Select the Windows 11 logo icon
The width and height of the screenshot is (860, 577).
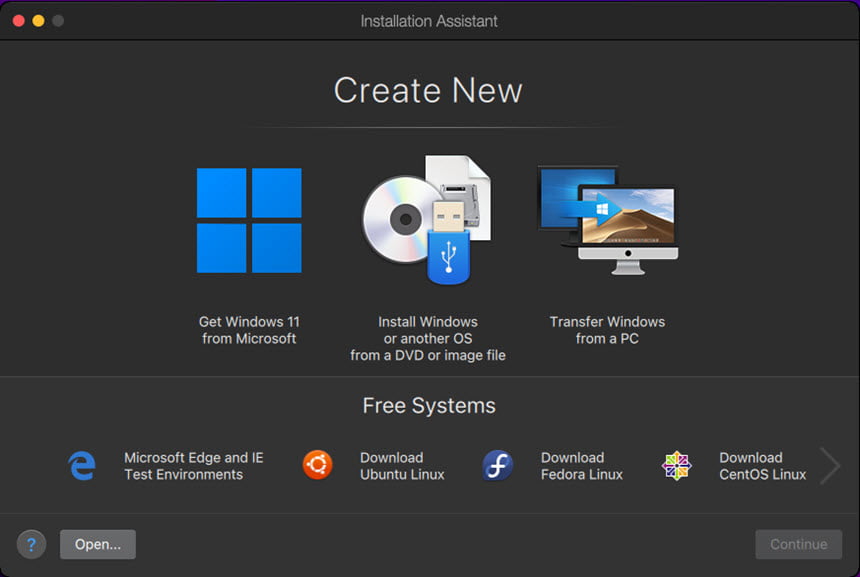tap(249, 220)
